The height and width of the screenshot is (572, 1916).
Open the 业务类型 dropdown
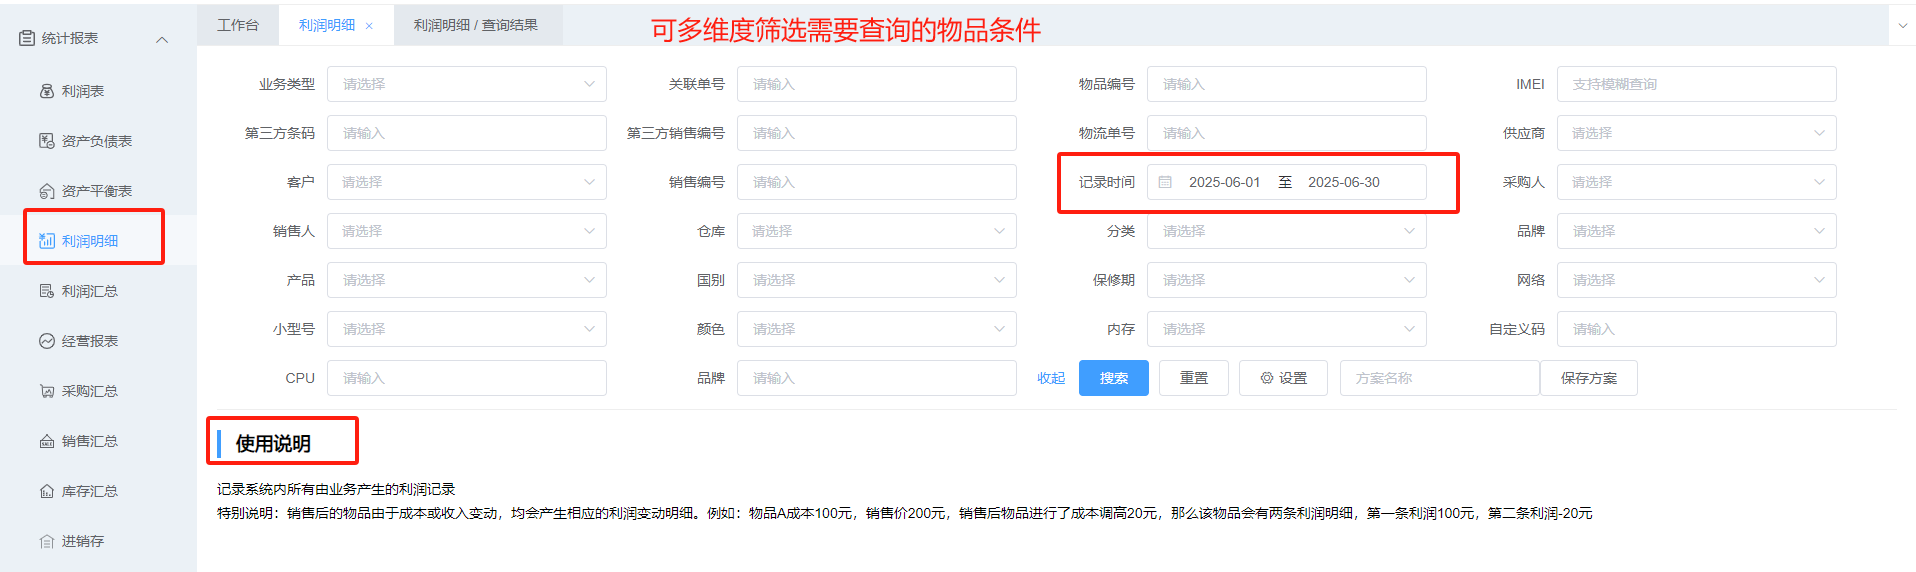click(x=467, y=84)
